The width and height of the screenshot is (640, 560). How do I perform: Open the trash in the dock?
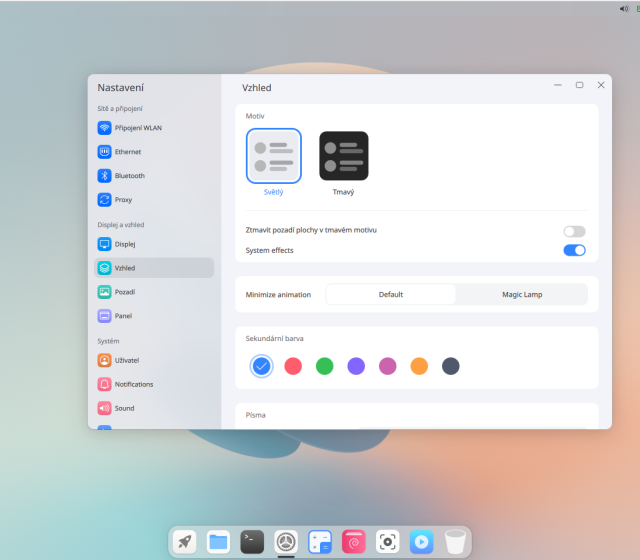click(x=455, y=542)
